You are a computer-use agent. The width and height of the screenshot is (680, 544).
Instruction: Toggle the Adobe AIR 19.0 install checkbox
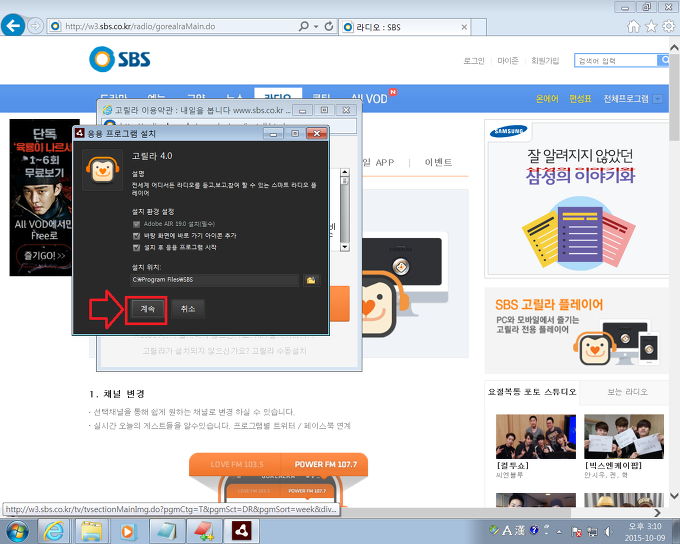137,224
